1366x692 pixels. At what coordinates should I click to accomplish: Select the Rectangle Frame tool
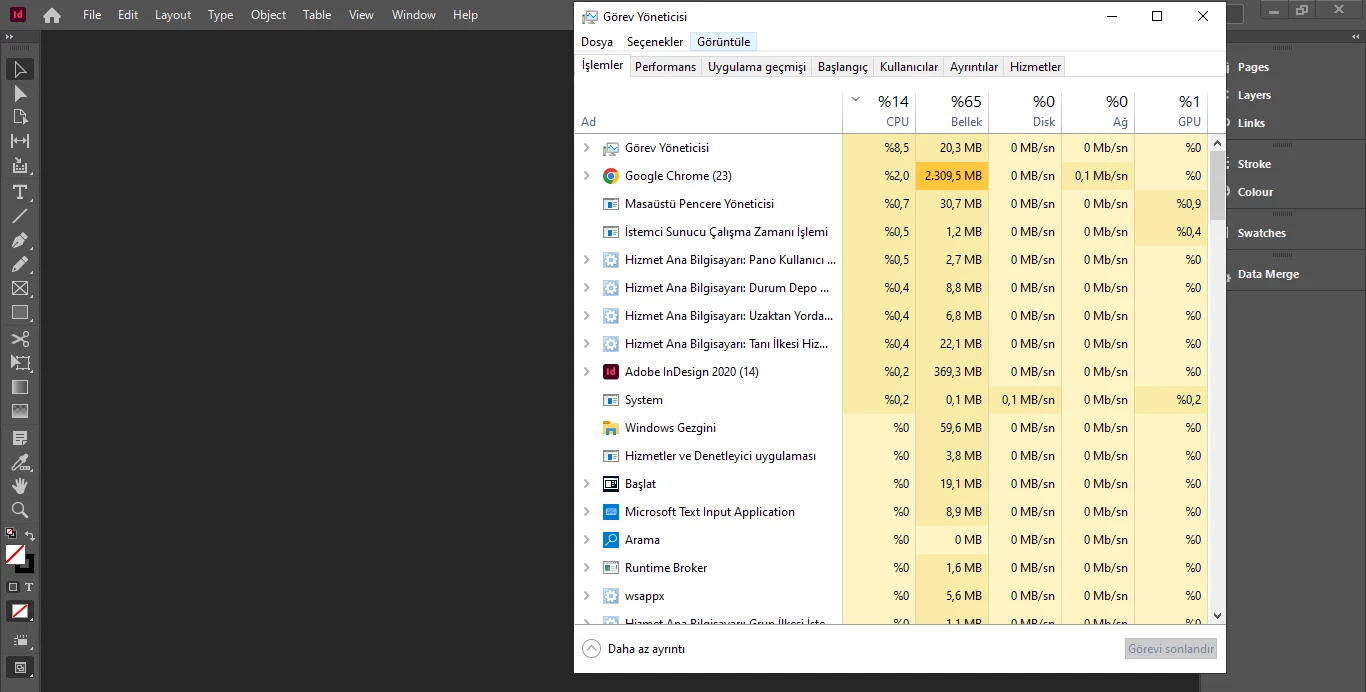[x=20, y=289]
